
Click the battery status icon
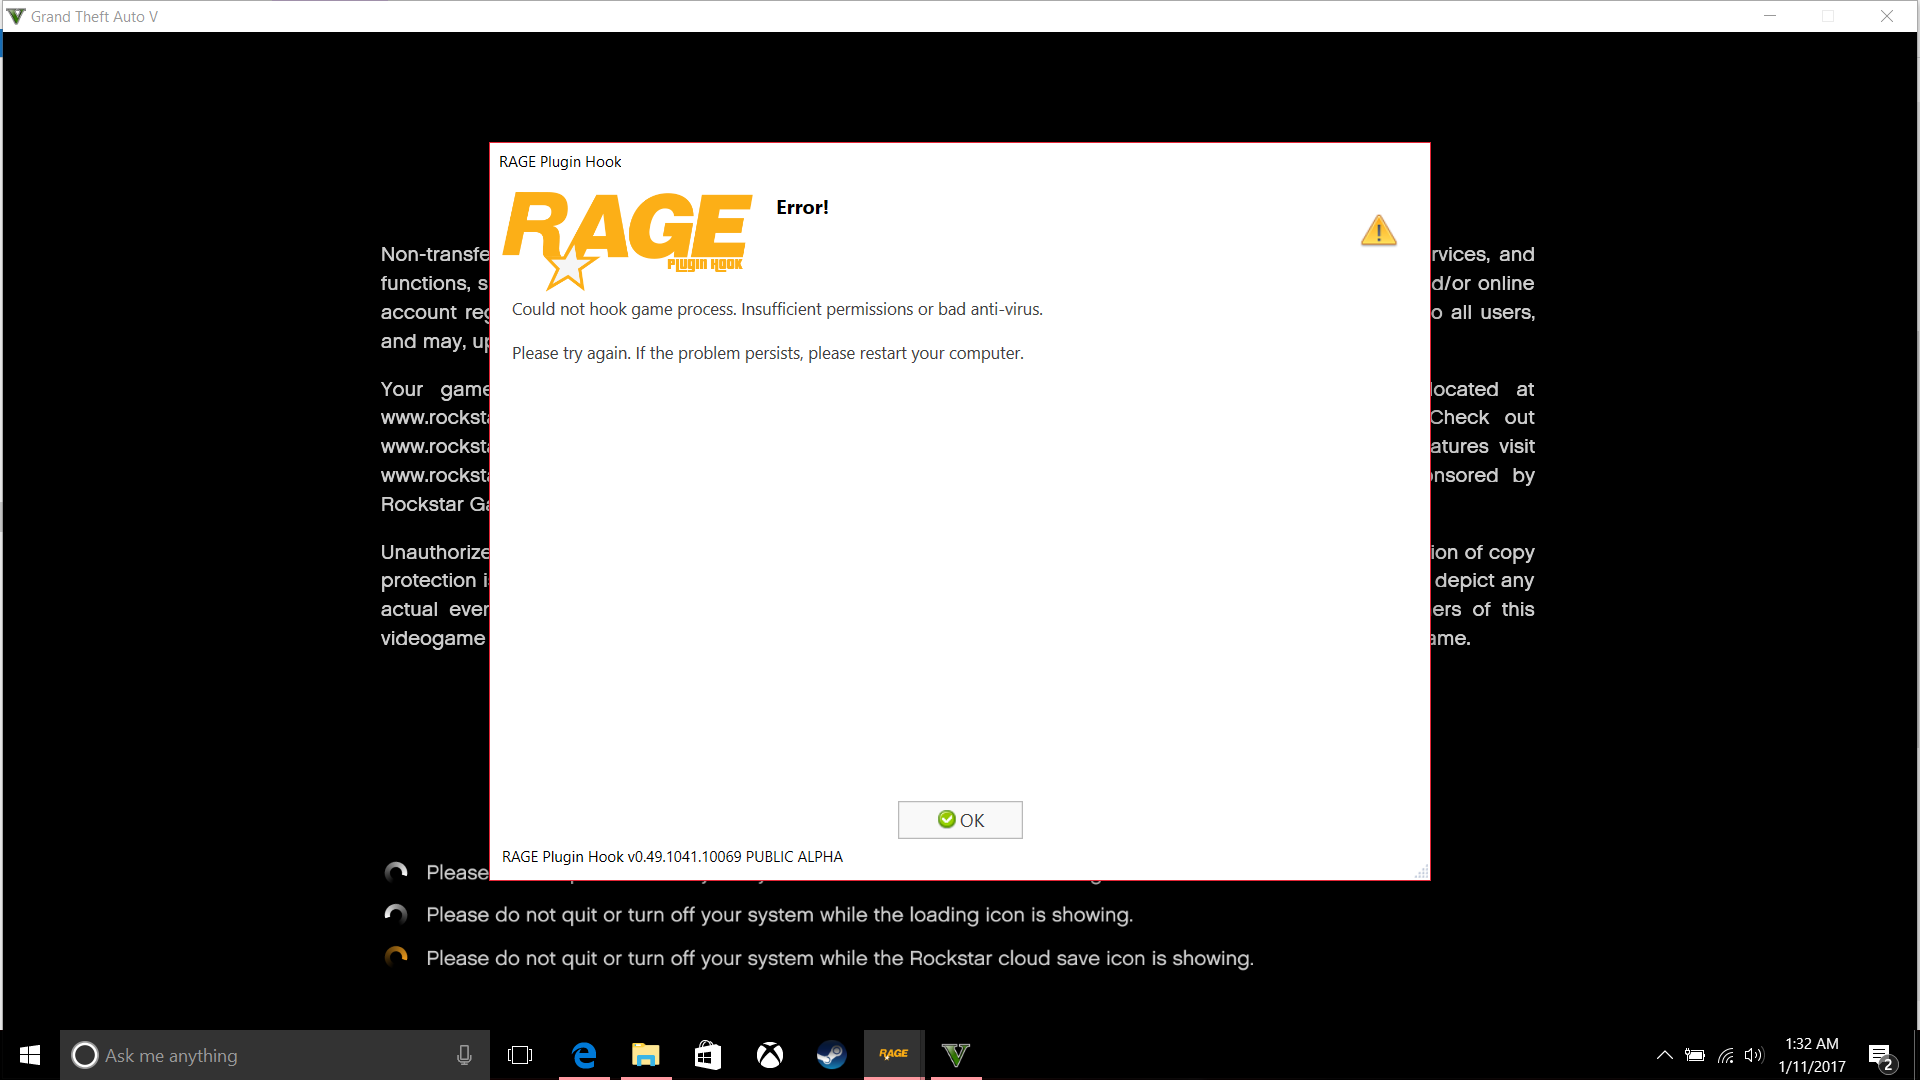tap(1695, 1055)
